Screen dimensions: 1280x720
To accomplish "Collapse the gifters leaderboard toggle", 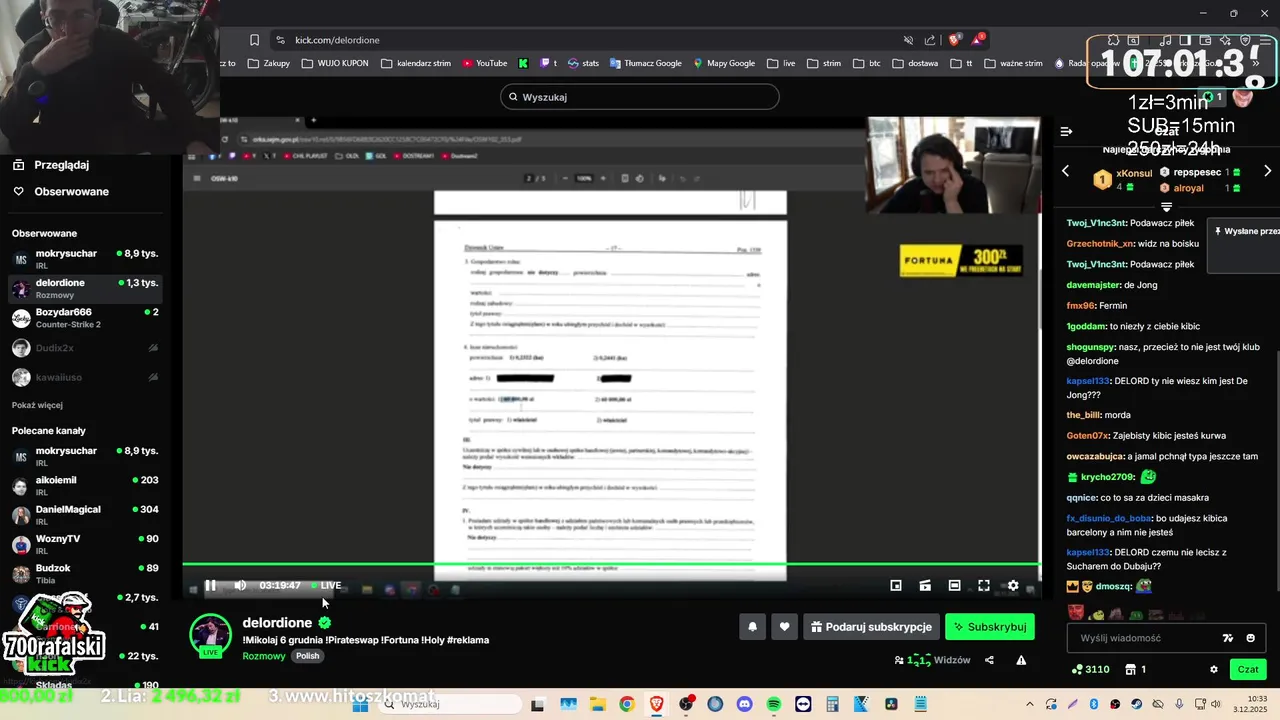I will click(x=1166, y=207).
